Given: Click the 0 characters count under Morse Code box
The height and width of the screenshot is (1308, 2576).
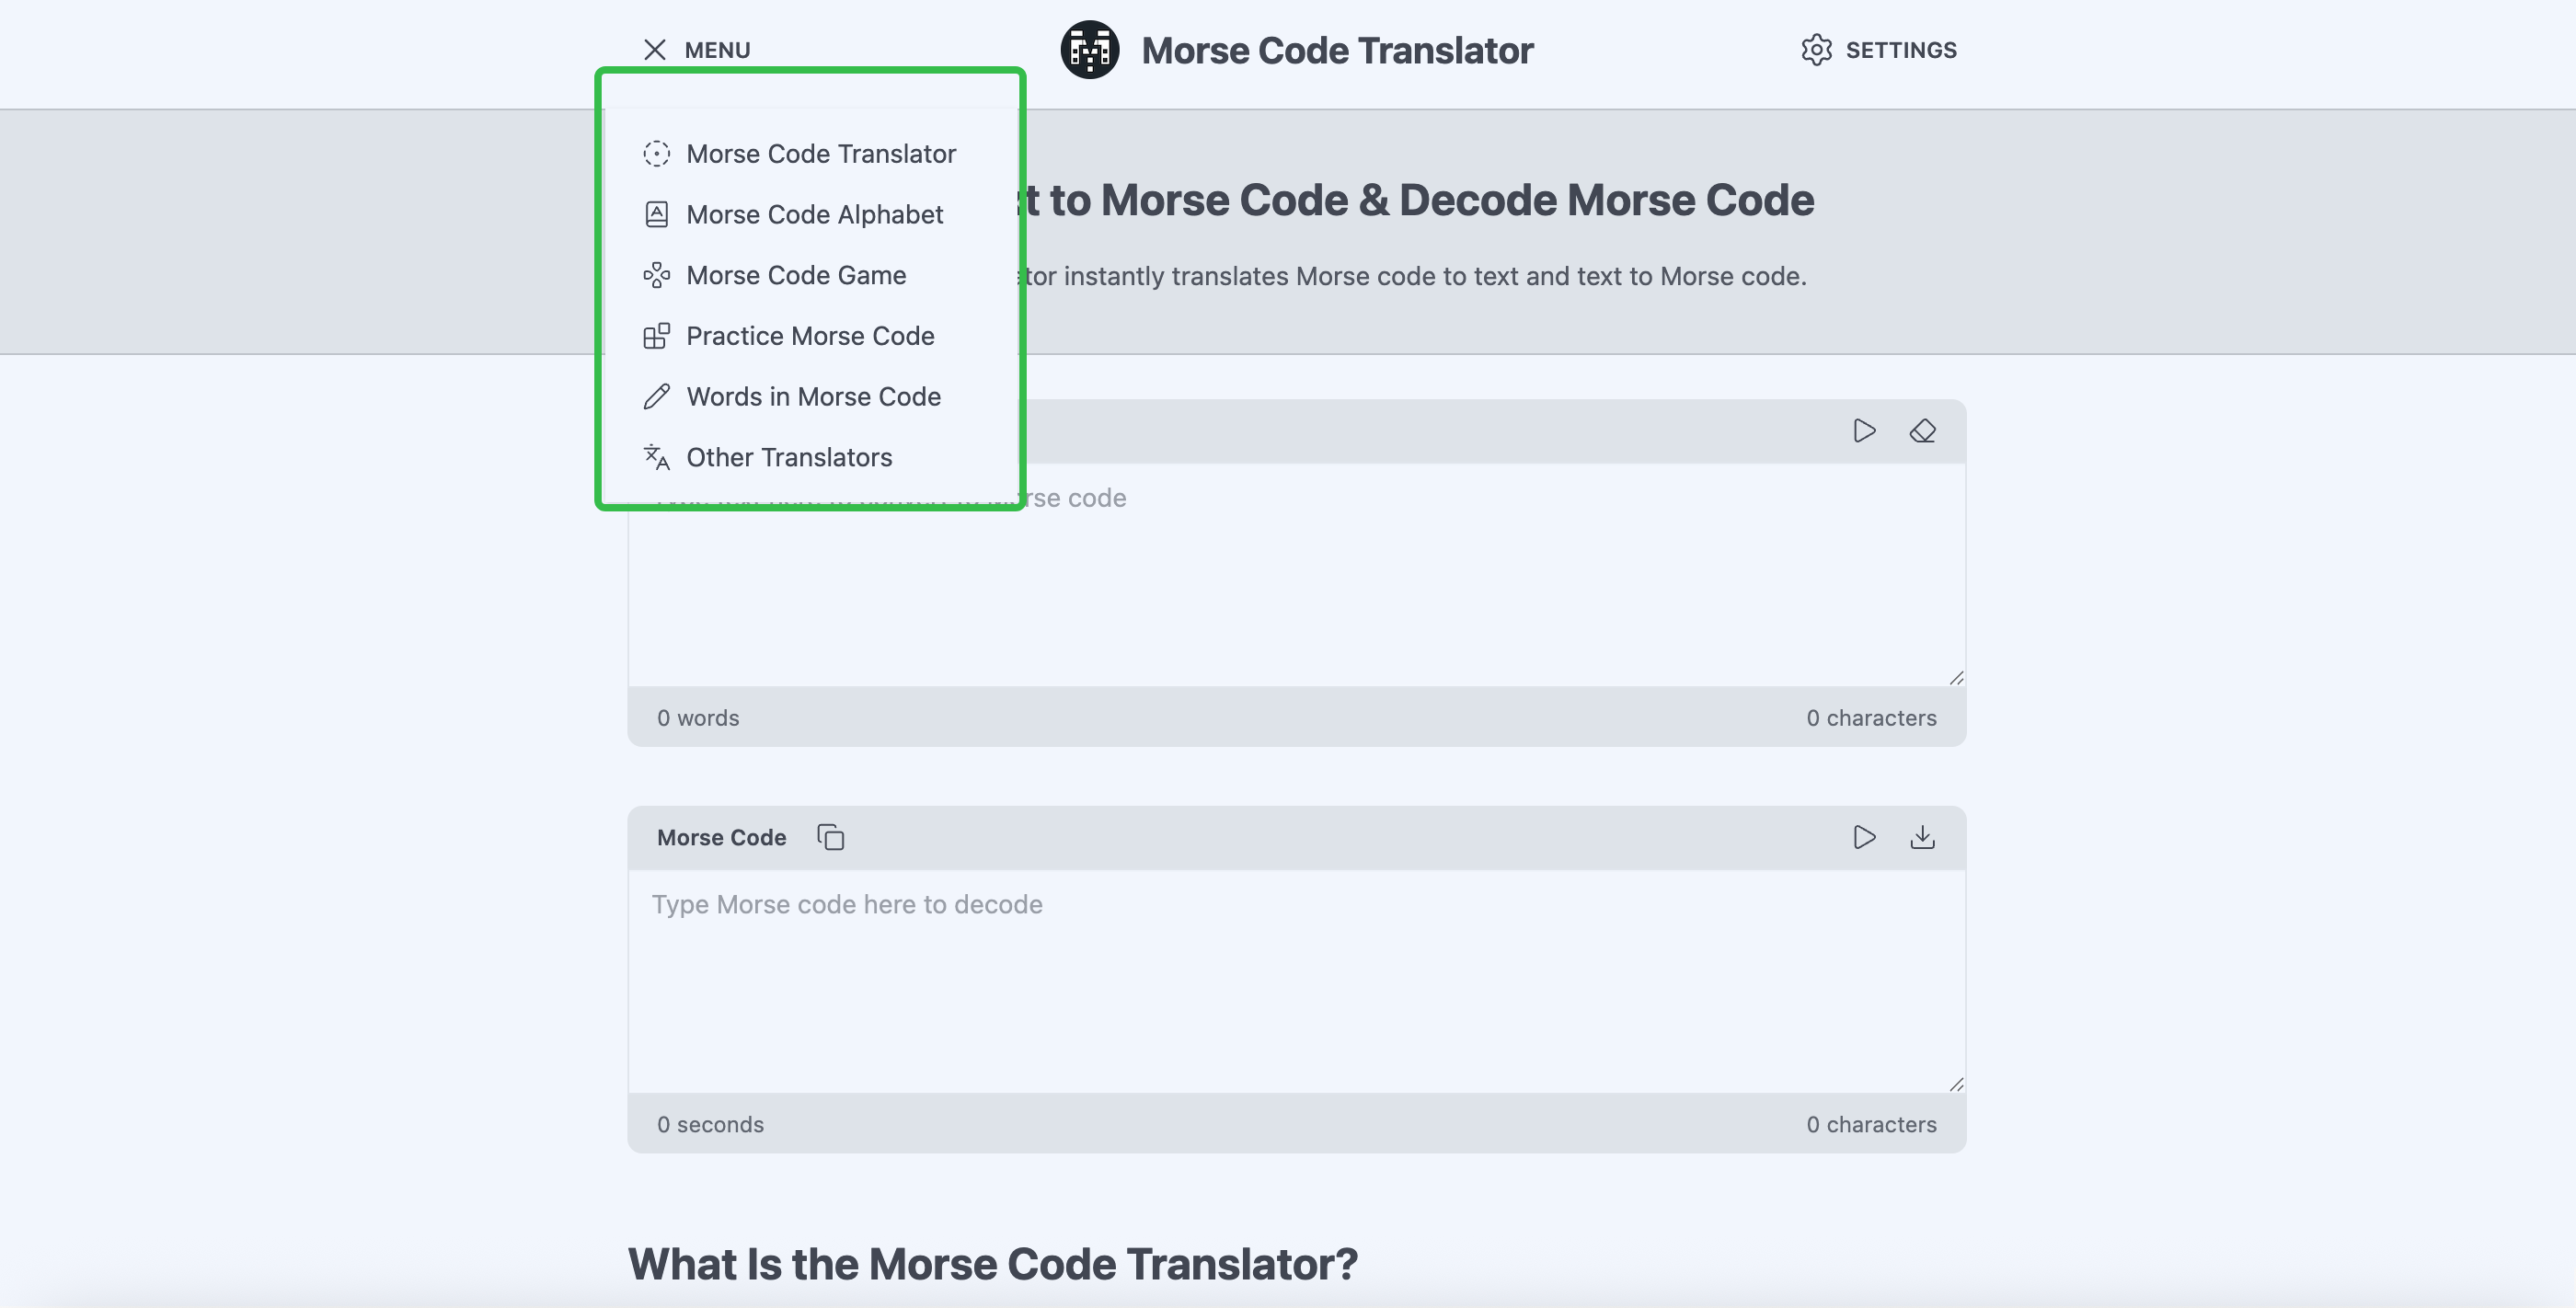Looking at the screenshot, I should (1871, 1124).
